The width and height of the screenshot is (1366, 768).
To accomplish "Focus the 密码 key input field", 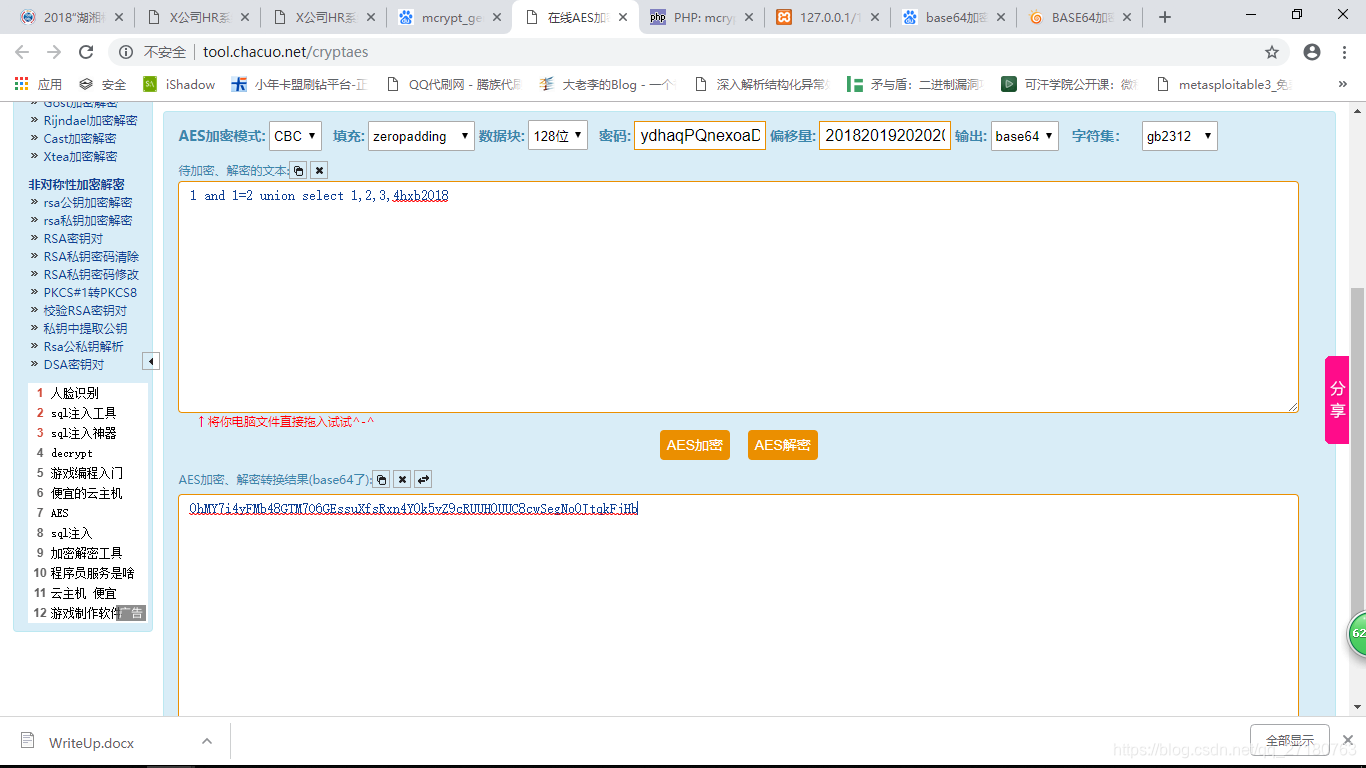I will [699, 136].
